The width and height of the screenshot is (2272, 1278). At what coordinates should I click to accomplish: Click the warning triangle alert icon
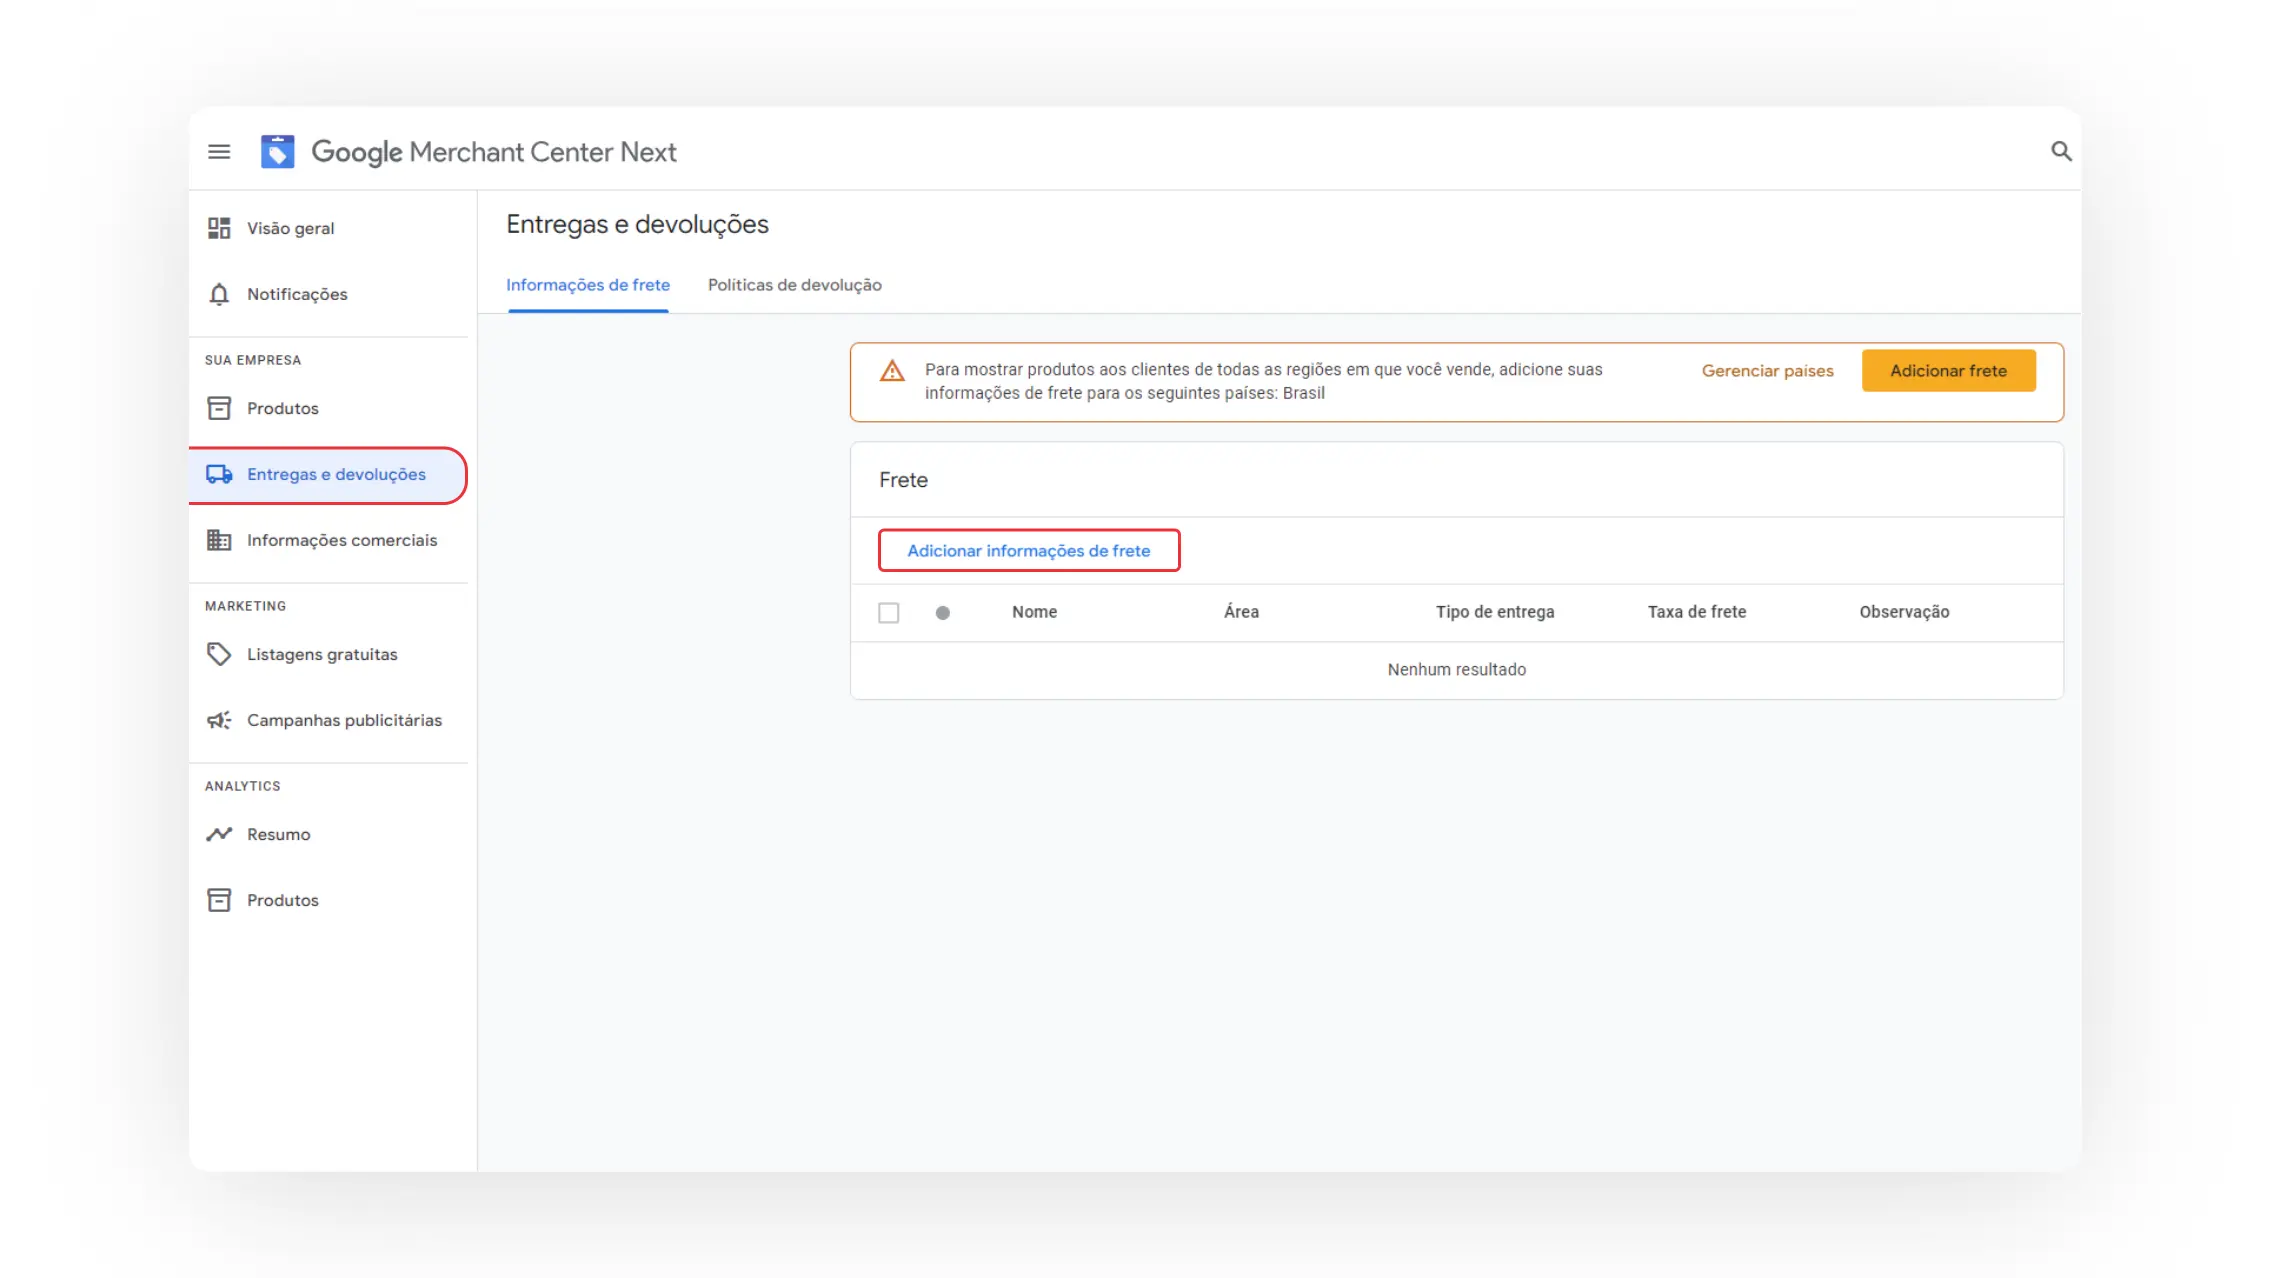(x=892, y=372)
